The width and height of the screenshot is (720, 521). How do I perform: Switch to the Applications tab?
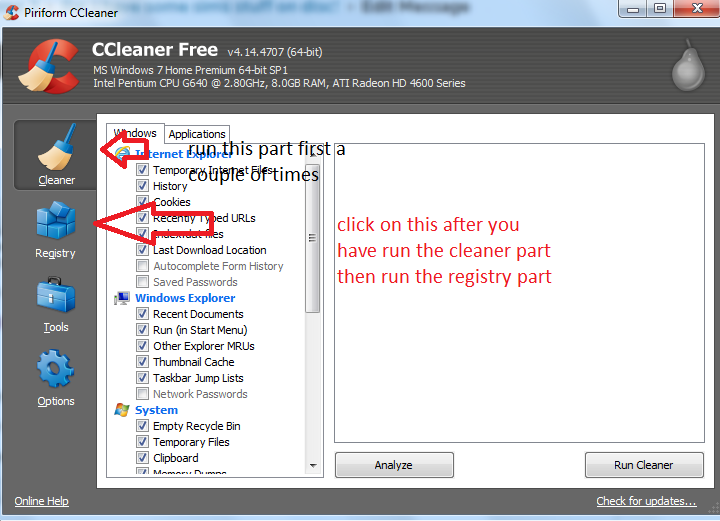point(197,134)
